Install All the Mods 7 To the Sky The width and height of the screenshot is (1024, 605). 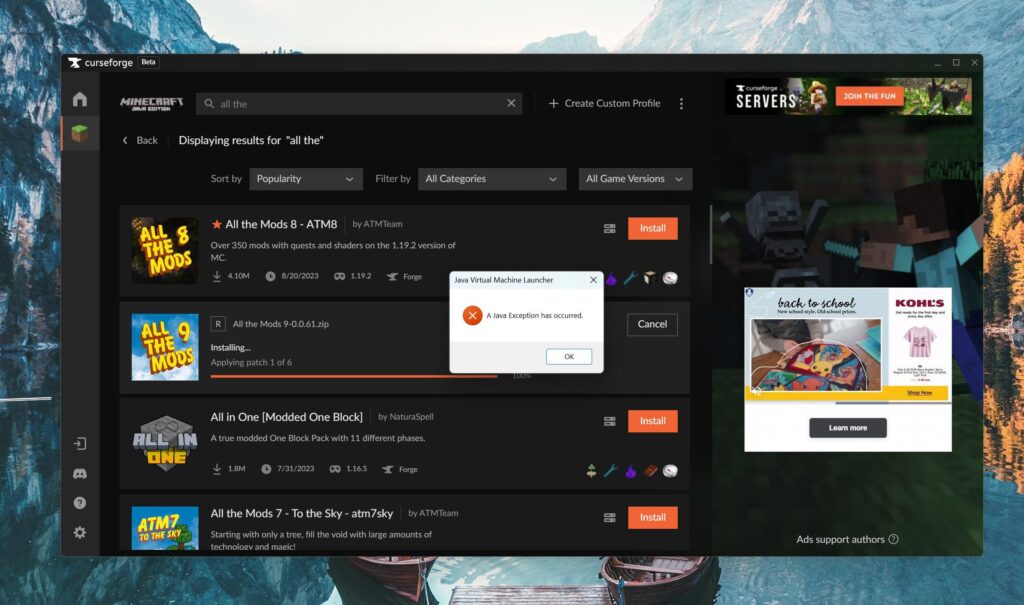[652, 517]
